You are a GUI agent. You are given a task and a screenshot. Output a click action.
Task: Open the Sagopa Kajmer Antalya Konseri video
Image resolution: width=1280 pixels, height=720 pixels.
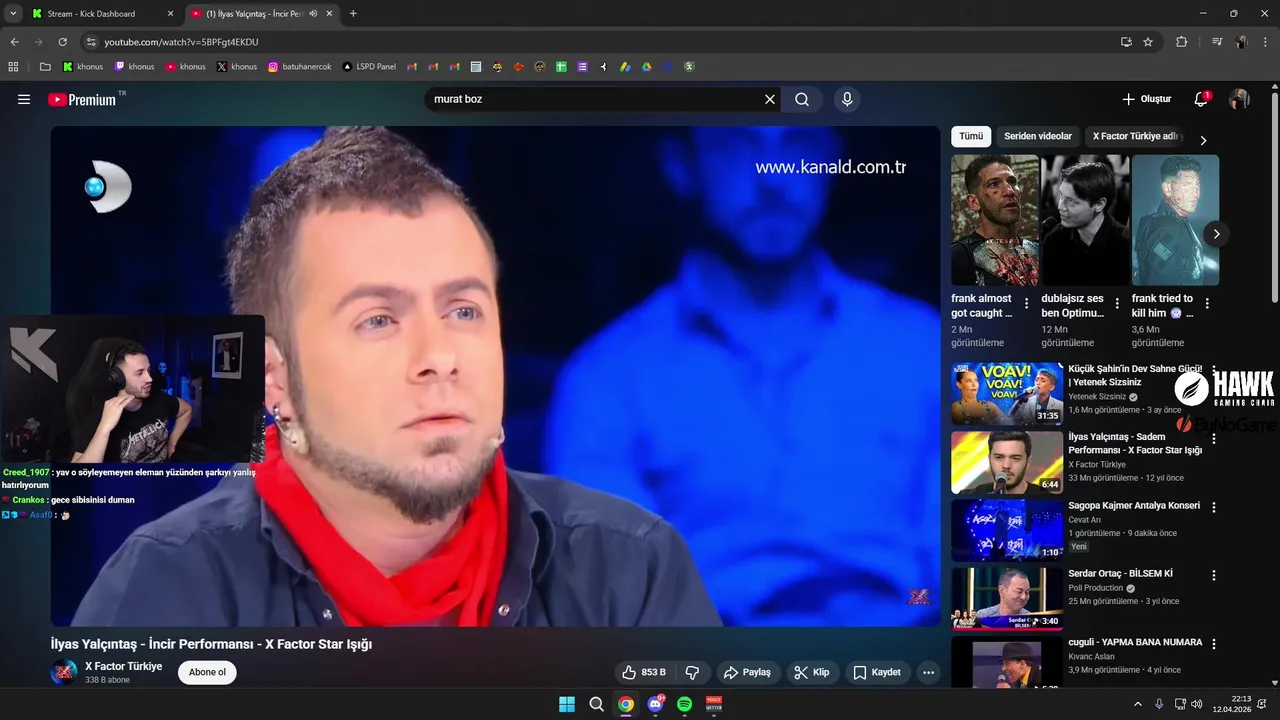click(x=1007, y=531)
